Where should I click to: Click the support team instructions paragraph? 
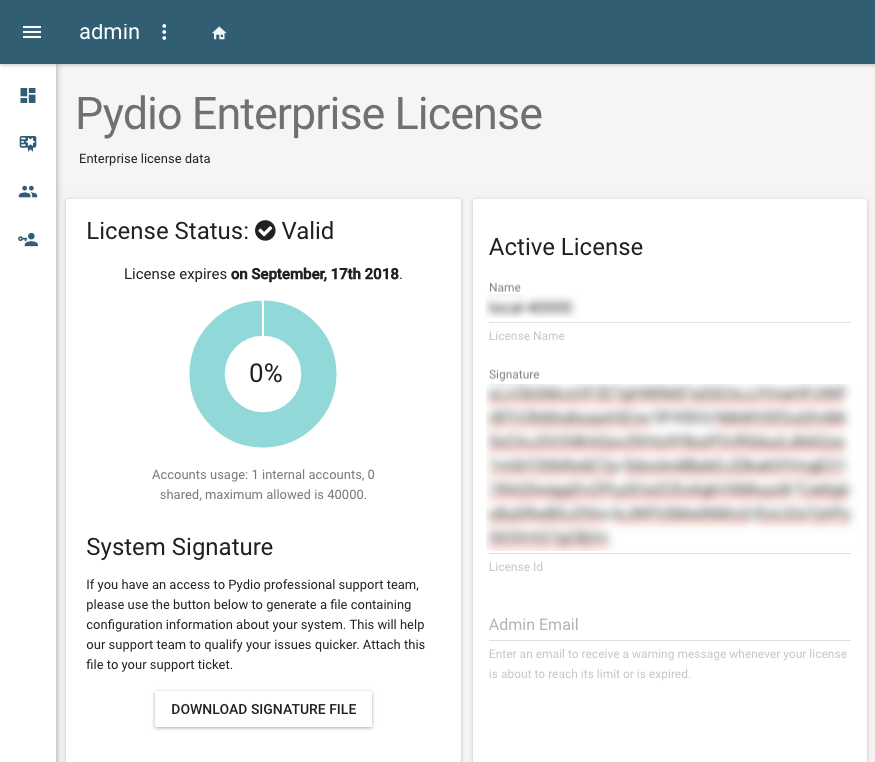tap(256, 624)
